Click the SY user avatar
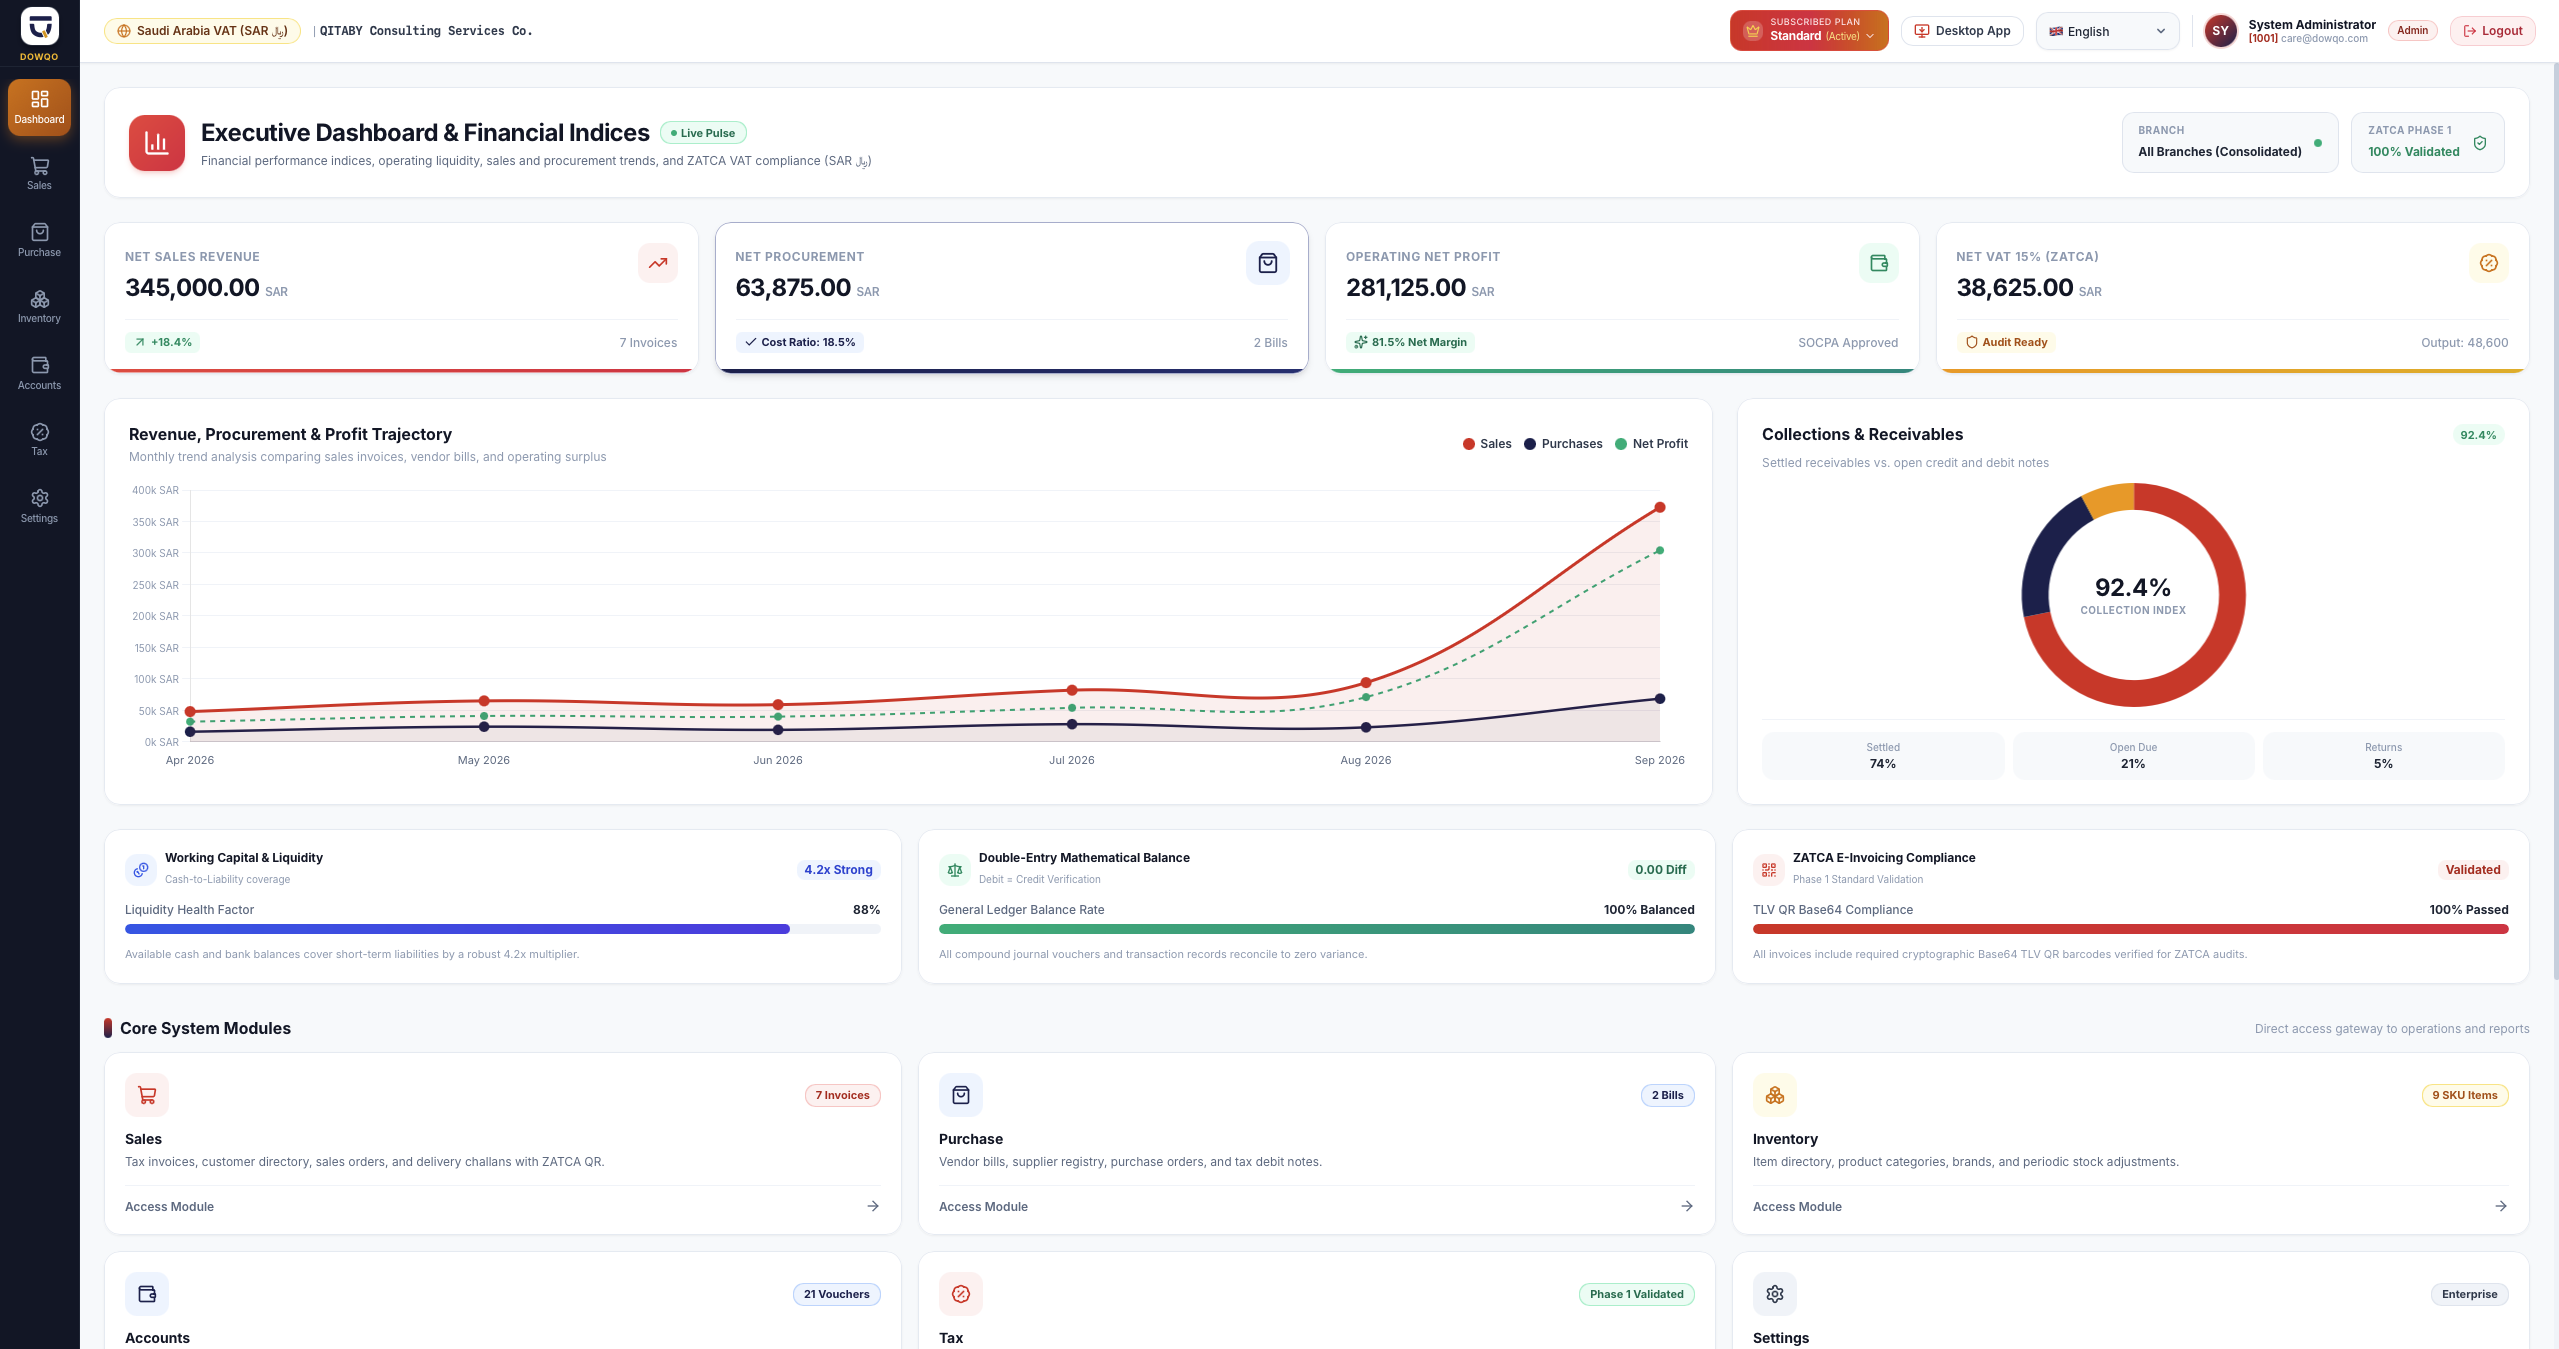The height and width of the screenshot is (1349, 2559). tap(2220, 31)
